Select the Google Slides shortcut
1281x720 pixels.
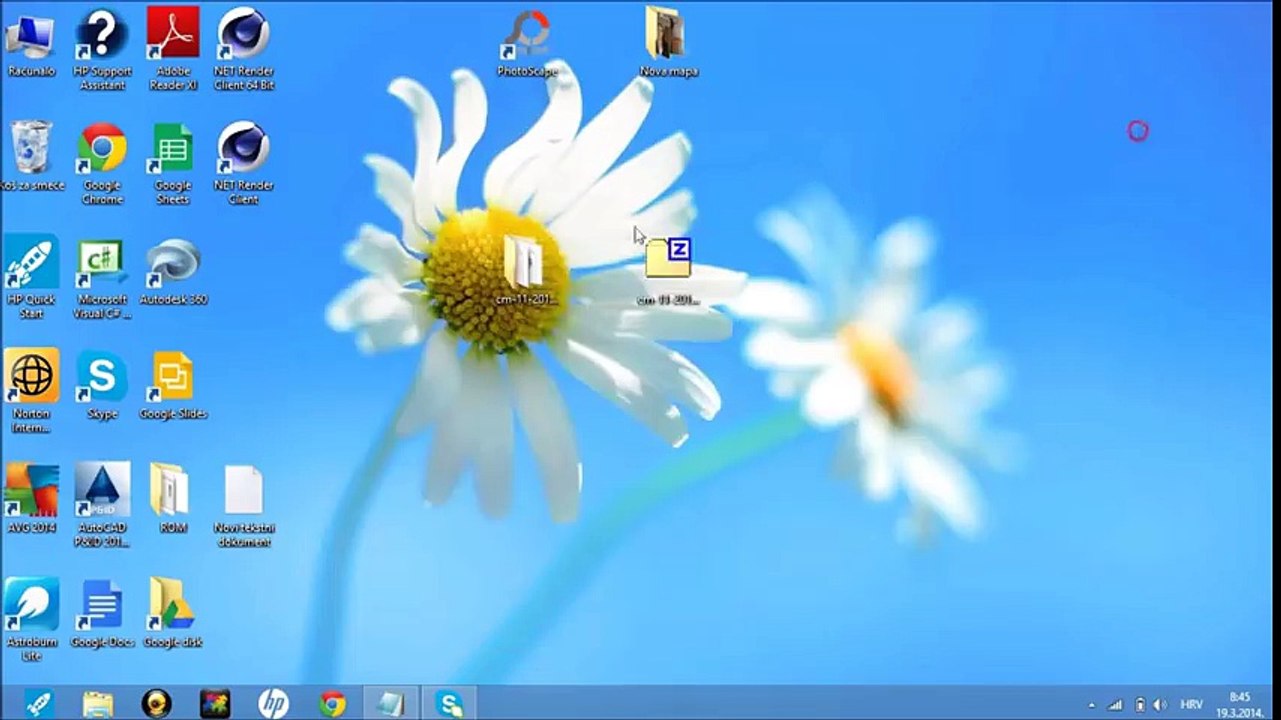point(173,386)
